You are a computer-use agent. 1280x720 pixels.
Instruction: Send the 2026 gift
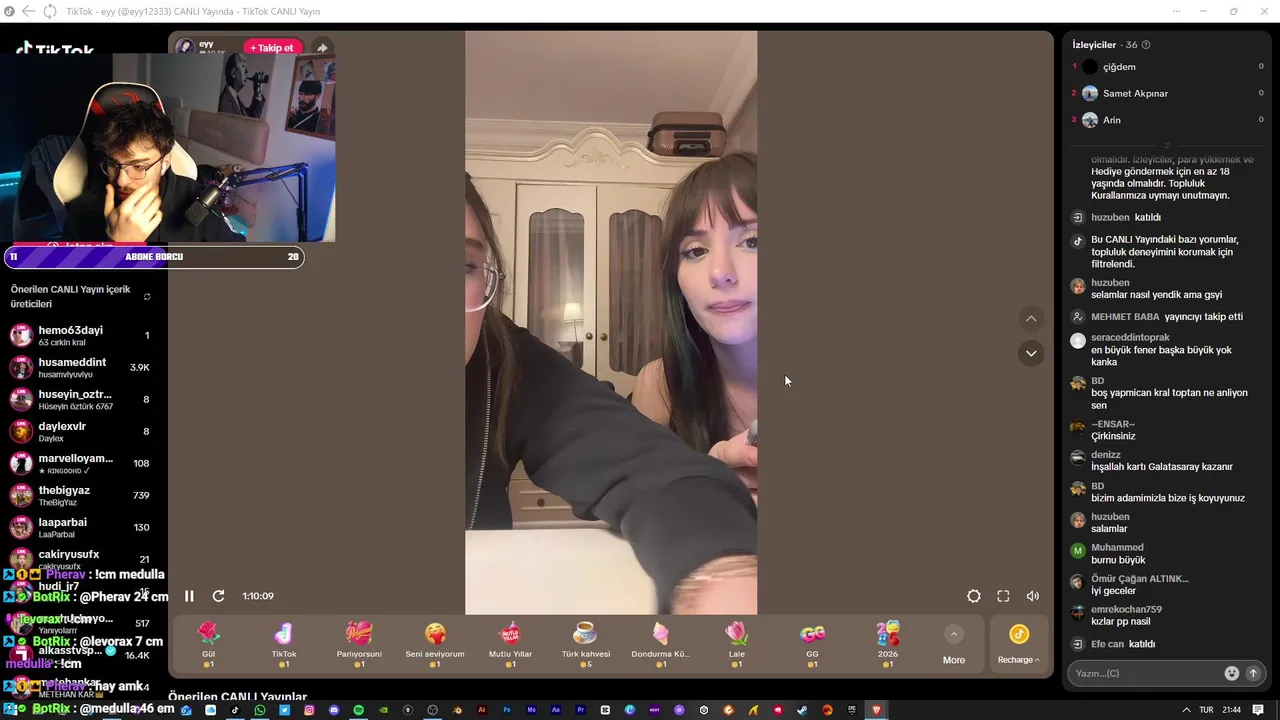pyautogui.click(x=888, y=644)
